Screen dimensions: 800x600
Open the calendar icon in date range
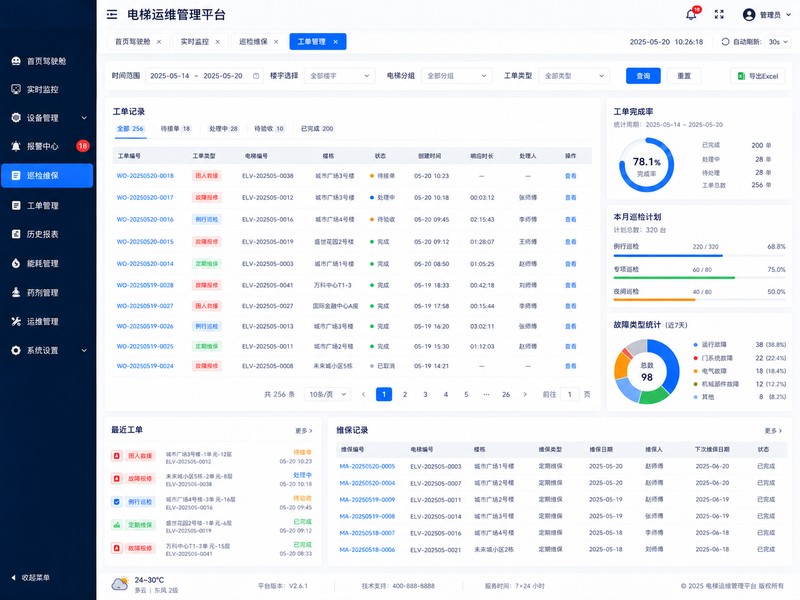click(256, 76)
